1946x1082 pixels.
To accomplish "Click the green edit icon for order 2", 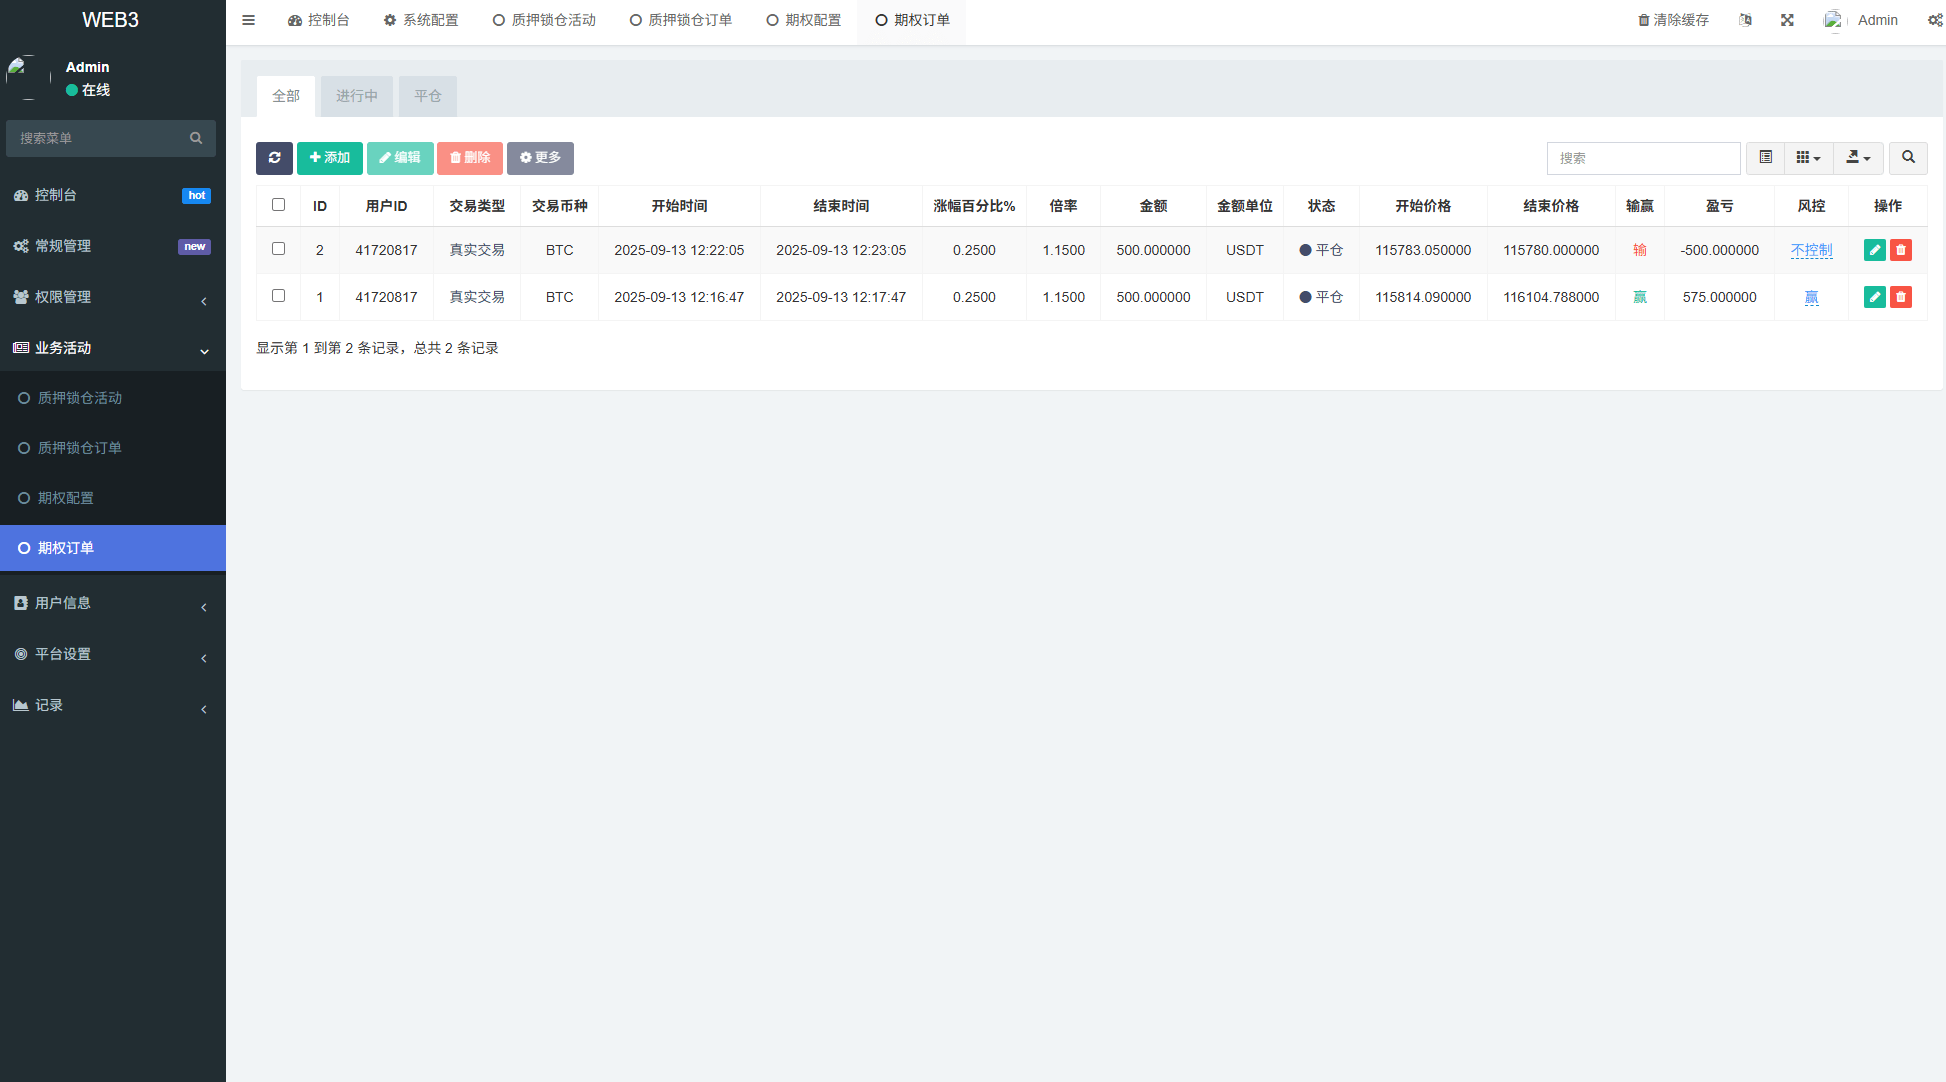I will pyautogui.click(x=1874, y=250).
